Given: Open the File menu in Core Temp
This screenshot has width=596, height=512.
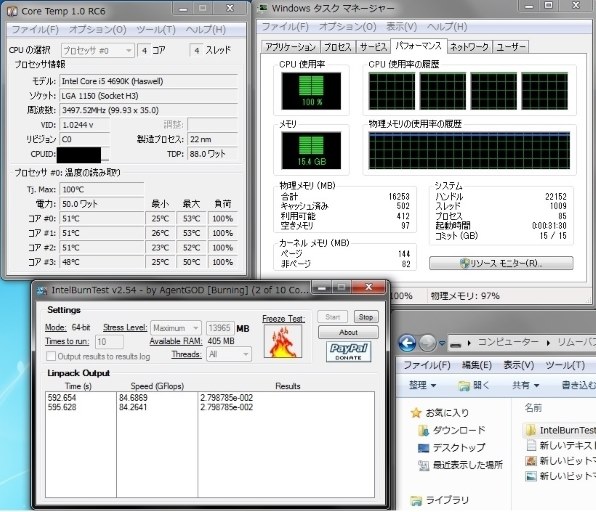Looking at the screenshot, I should pos(35,30).
